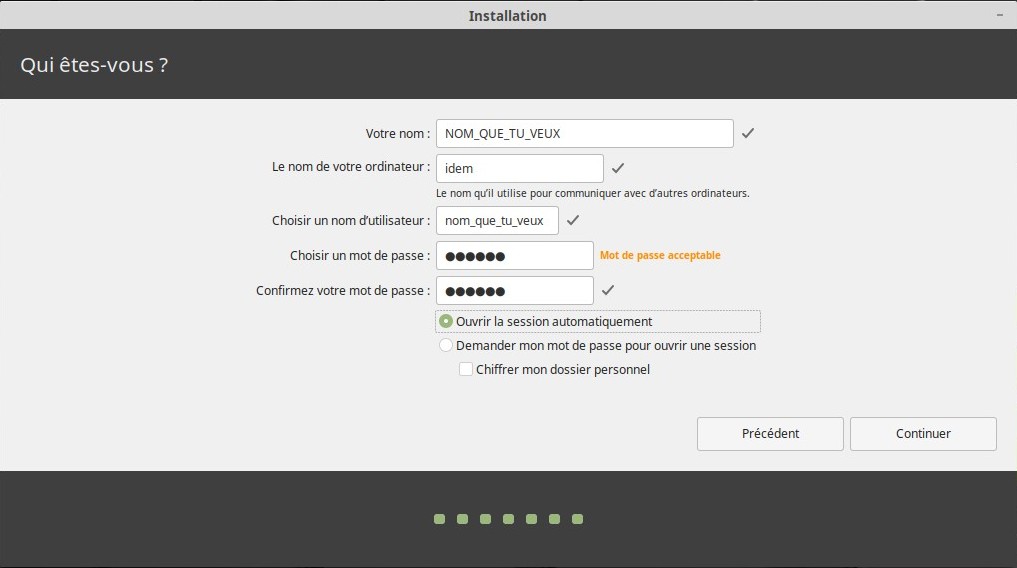1017x568 pixels.
Task: Minimize the Installation window
Action: [1002, 16]
